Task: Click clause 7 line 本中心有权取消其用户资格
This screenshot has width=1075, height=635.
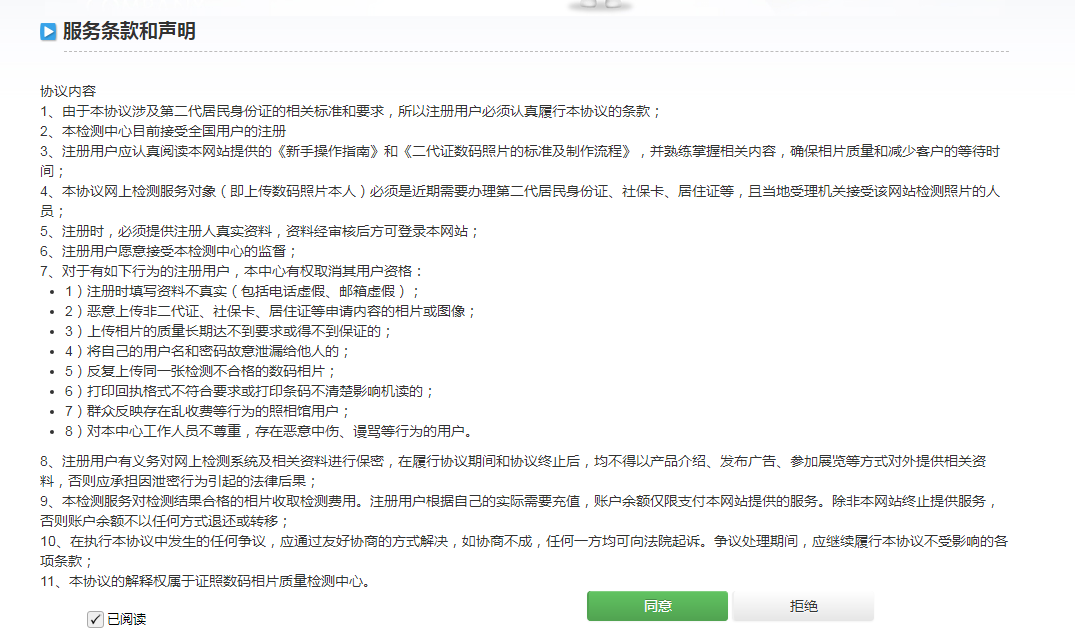Action: tap(232, 271)
